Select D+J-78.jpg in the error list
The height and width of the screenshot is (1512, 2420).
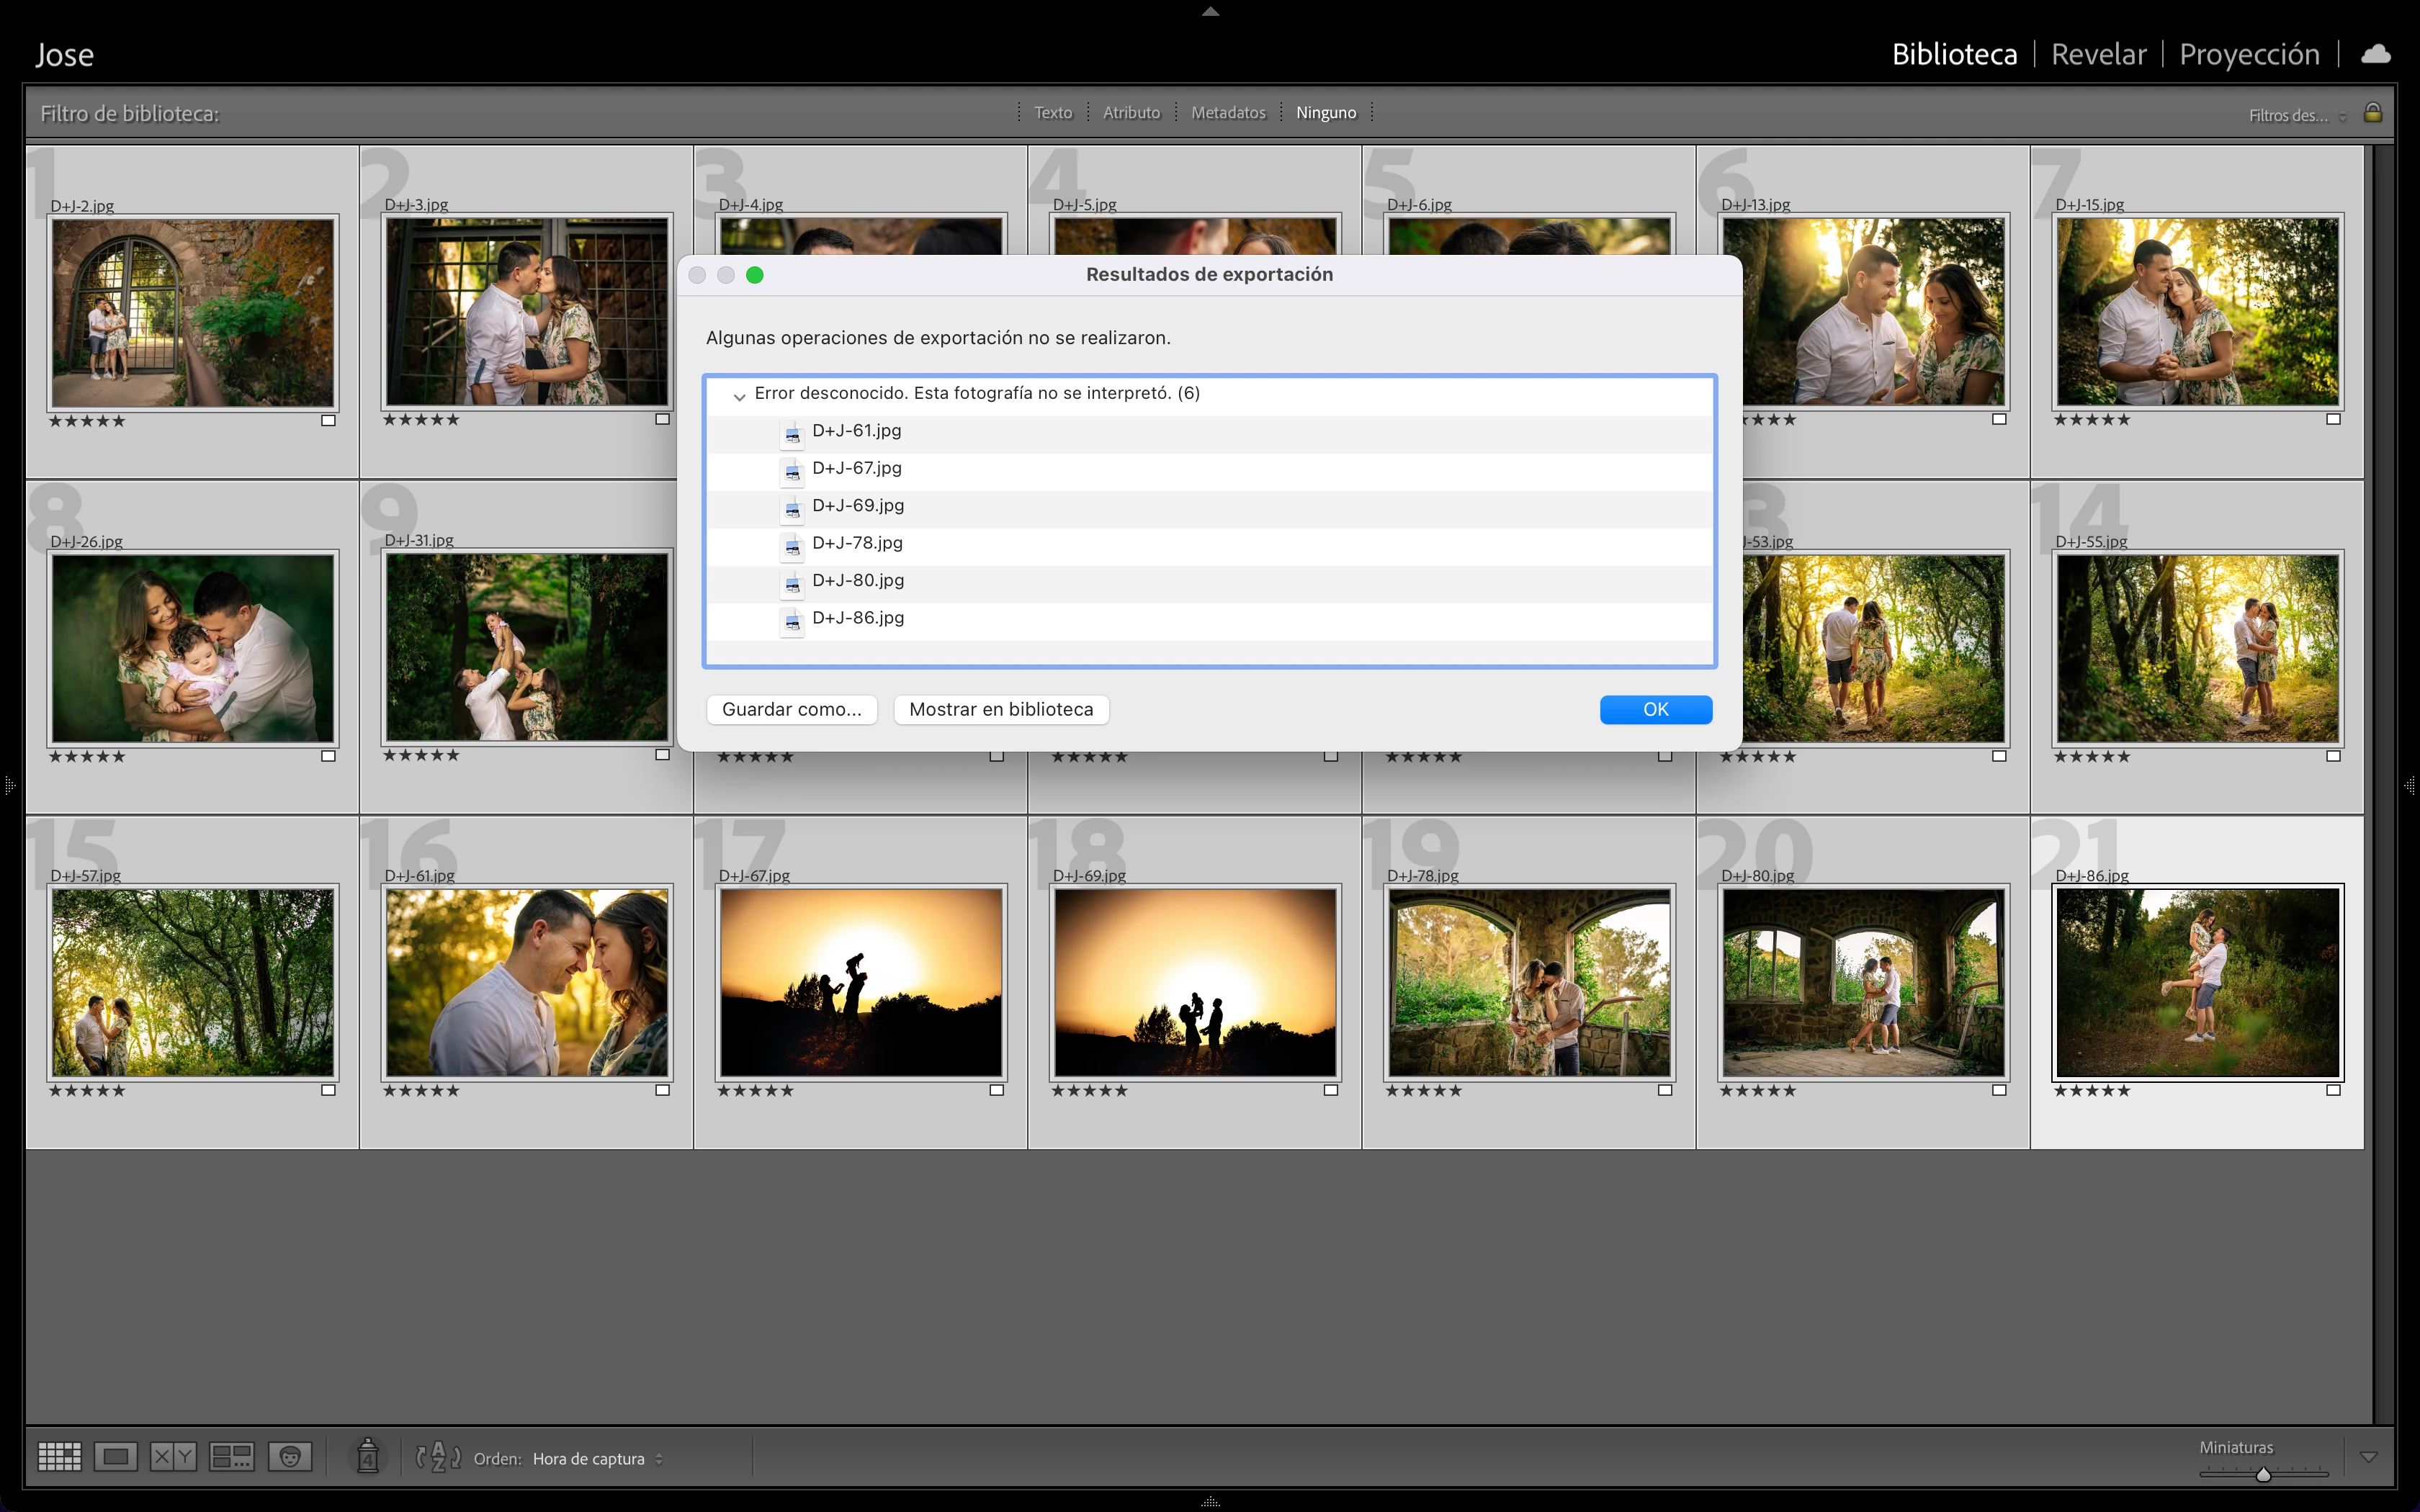click(x=857, y=543)
